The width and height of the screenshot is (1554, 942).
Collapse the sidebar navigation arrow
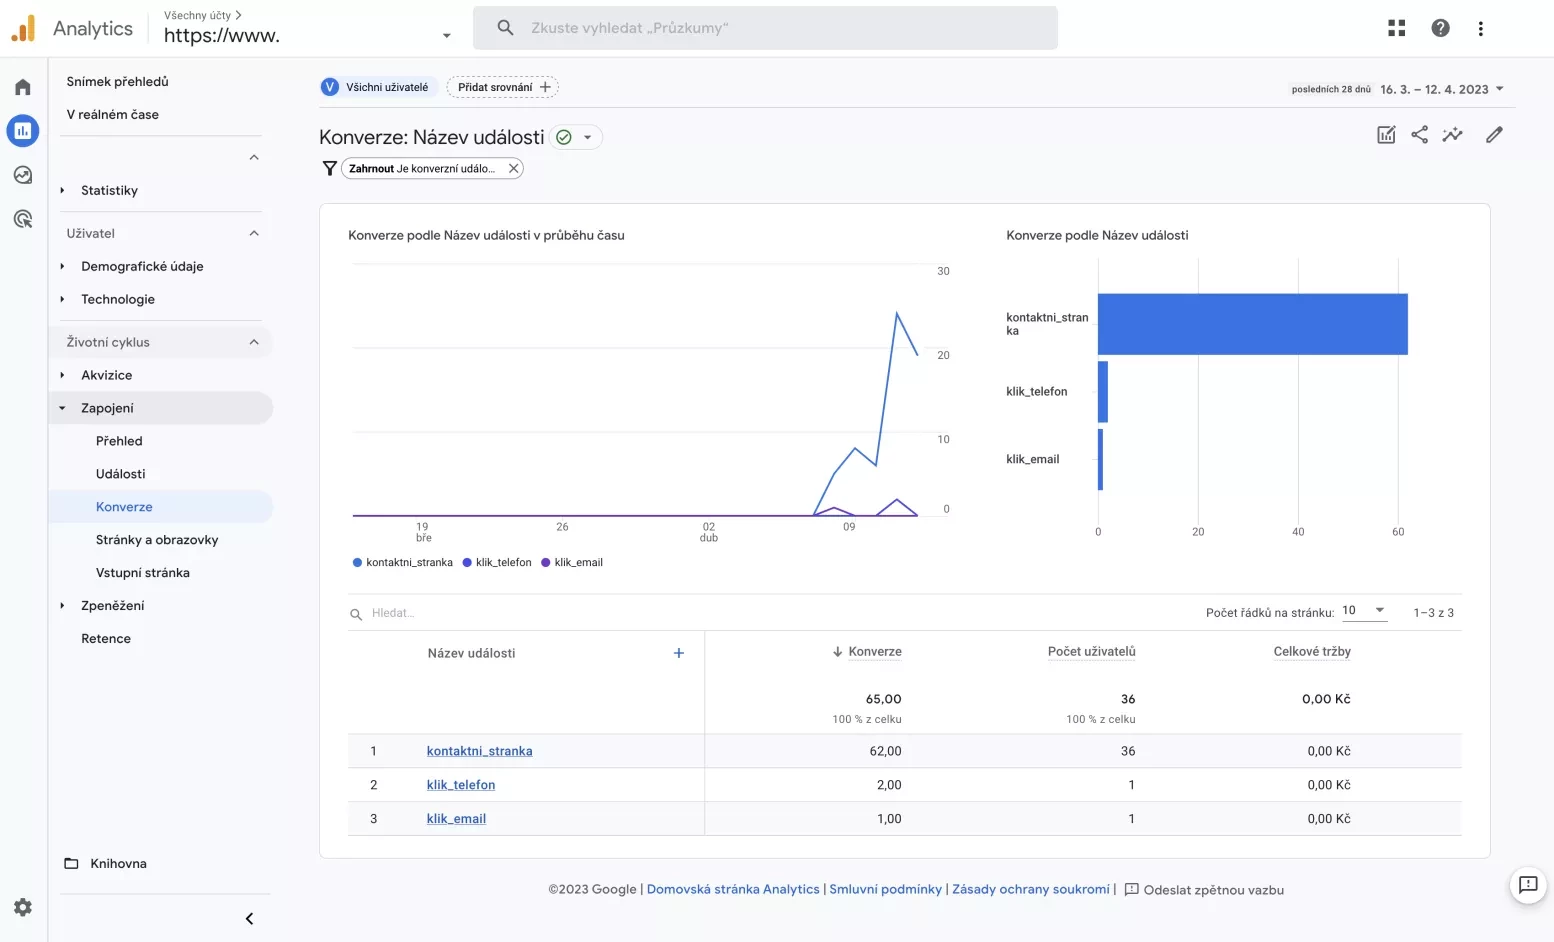(249, 919)
